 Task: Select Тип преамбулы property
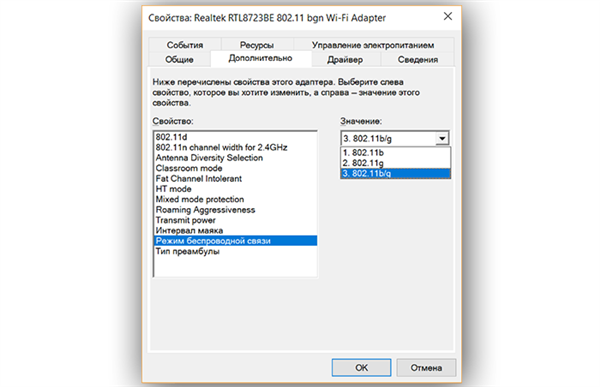pyautogui.click(x=236, y=251)
